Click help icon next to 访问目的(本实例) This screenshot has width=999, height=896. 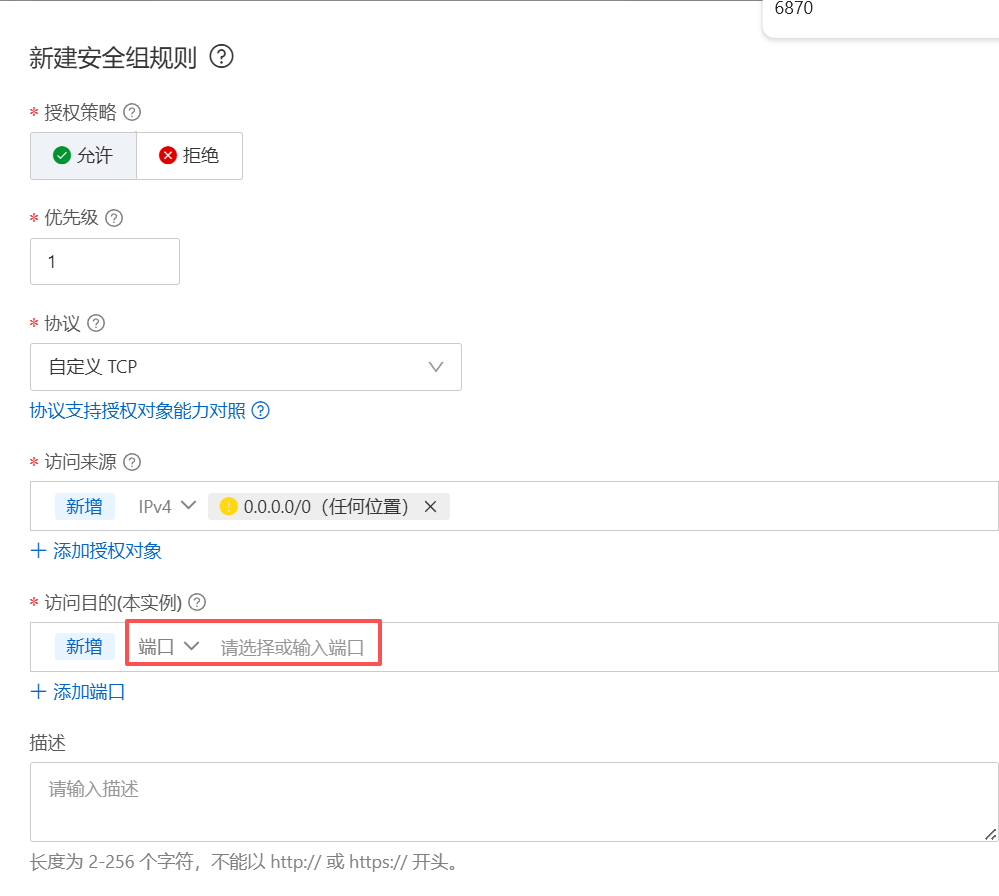point(197,602)
